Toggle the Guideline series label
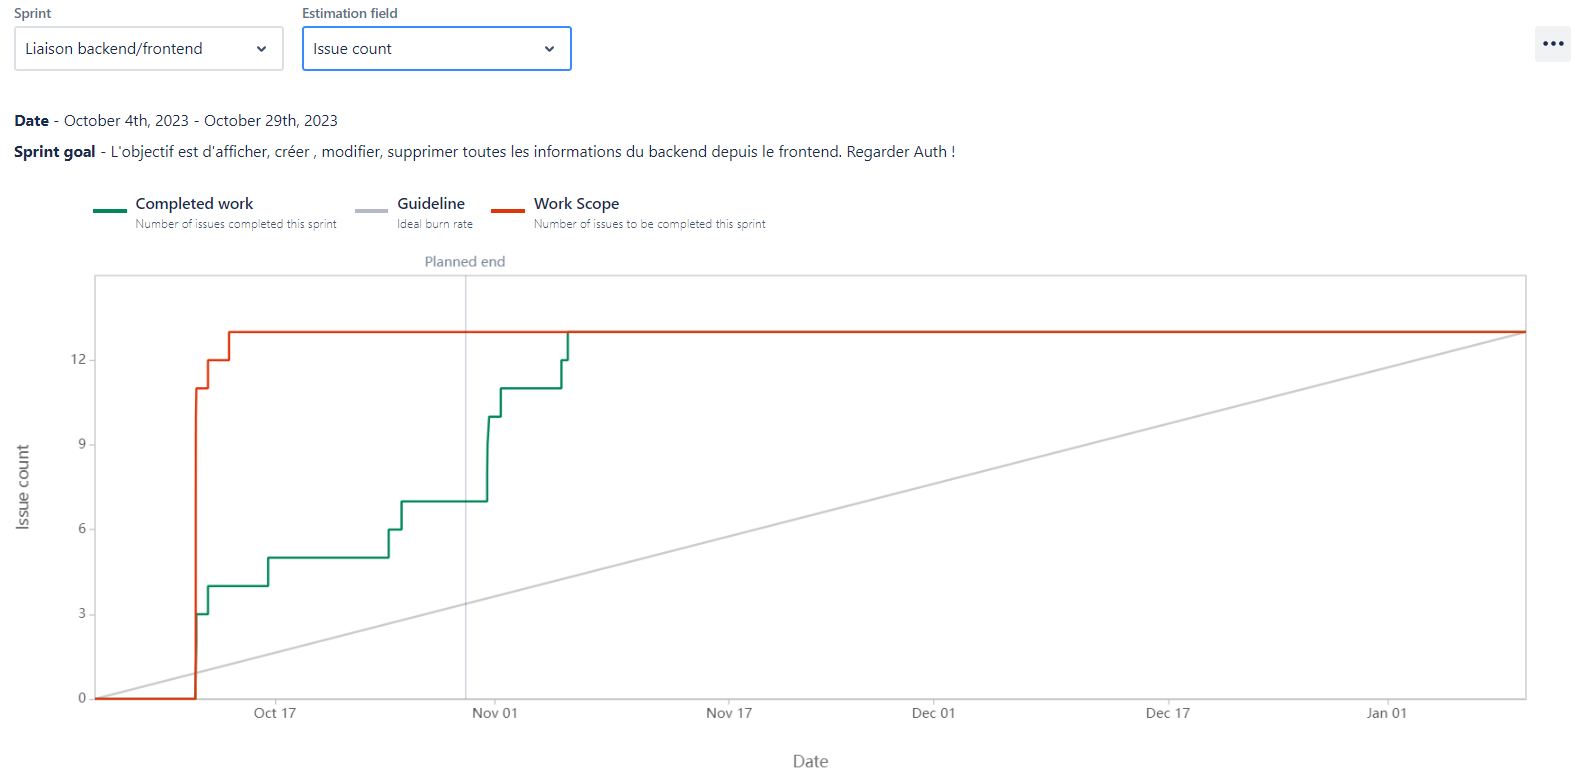The width and height of the screenshot is (1580, 771). [x=431, y=204]
